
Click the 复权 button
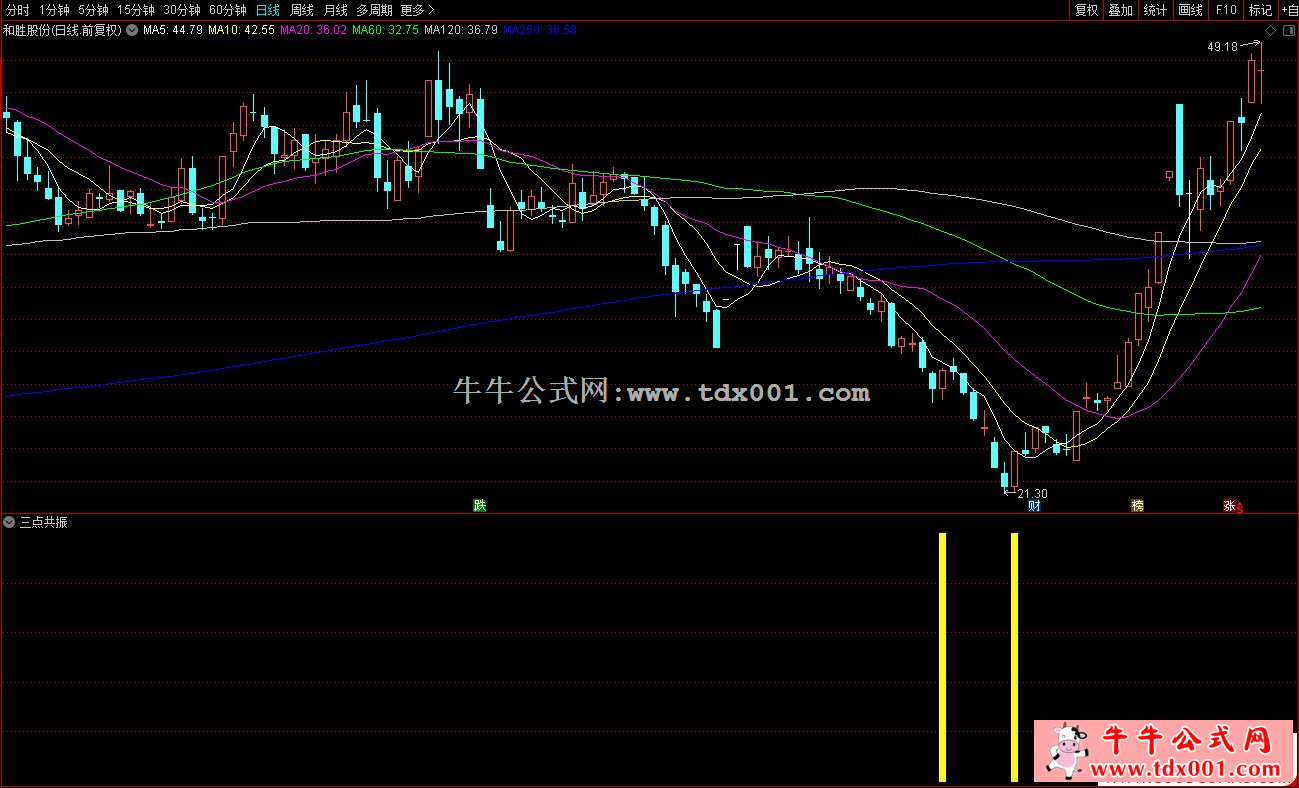pos(1086,10)
